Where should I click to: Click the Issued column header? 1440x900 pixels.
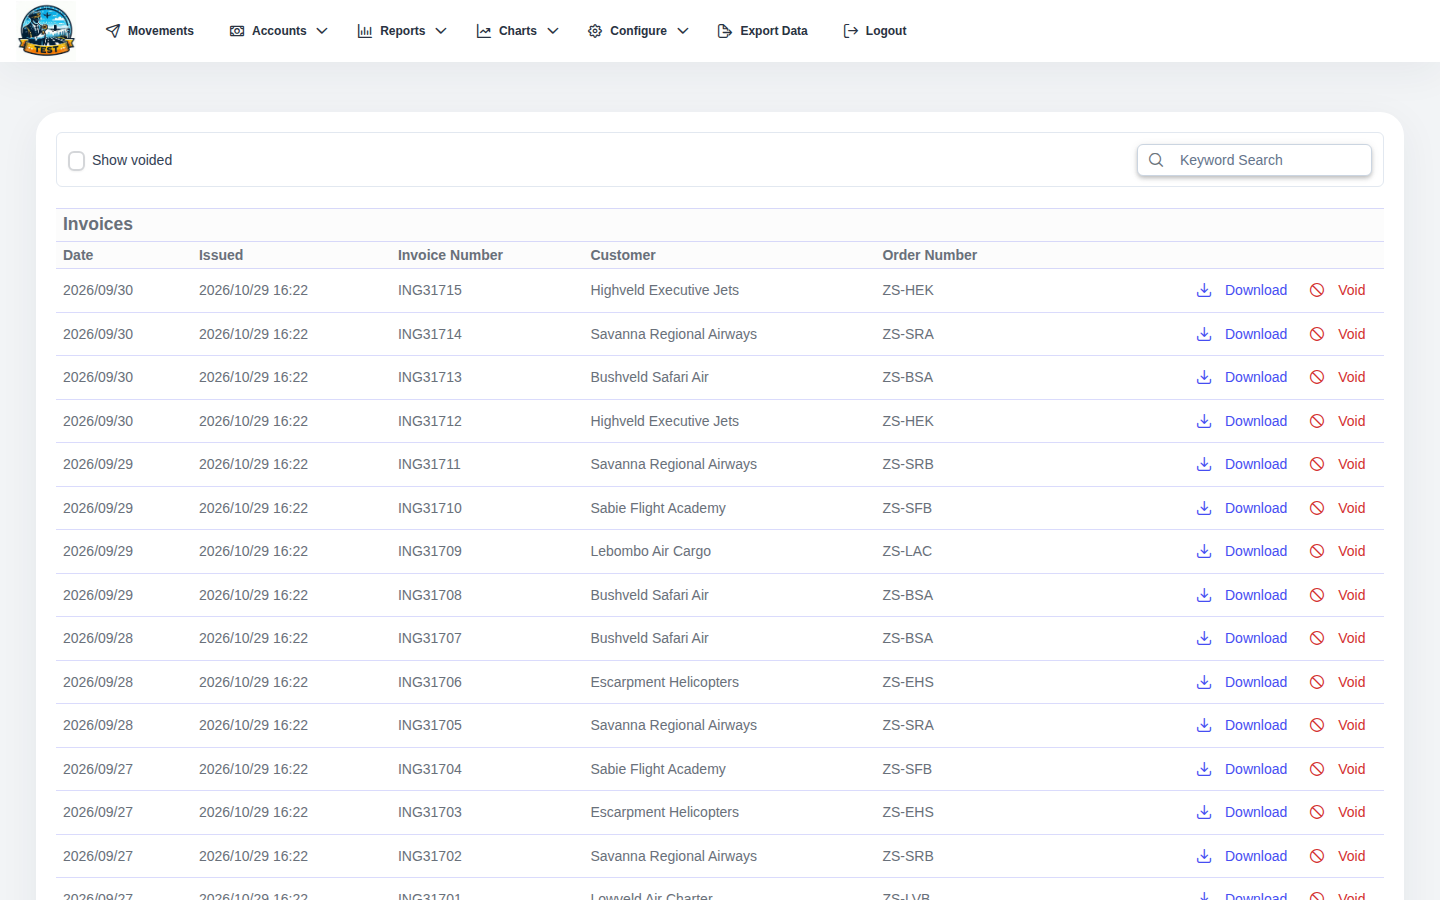click(x=221, y=255)
